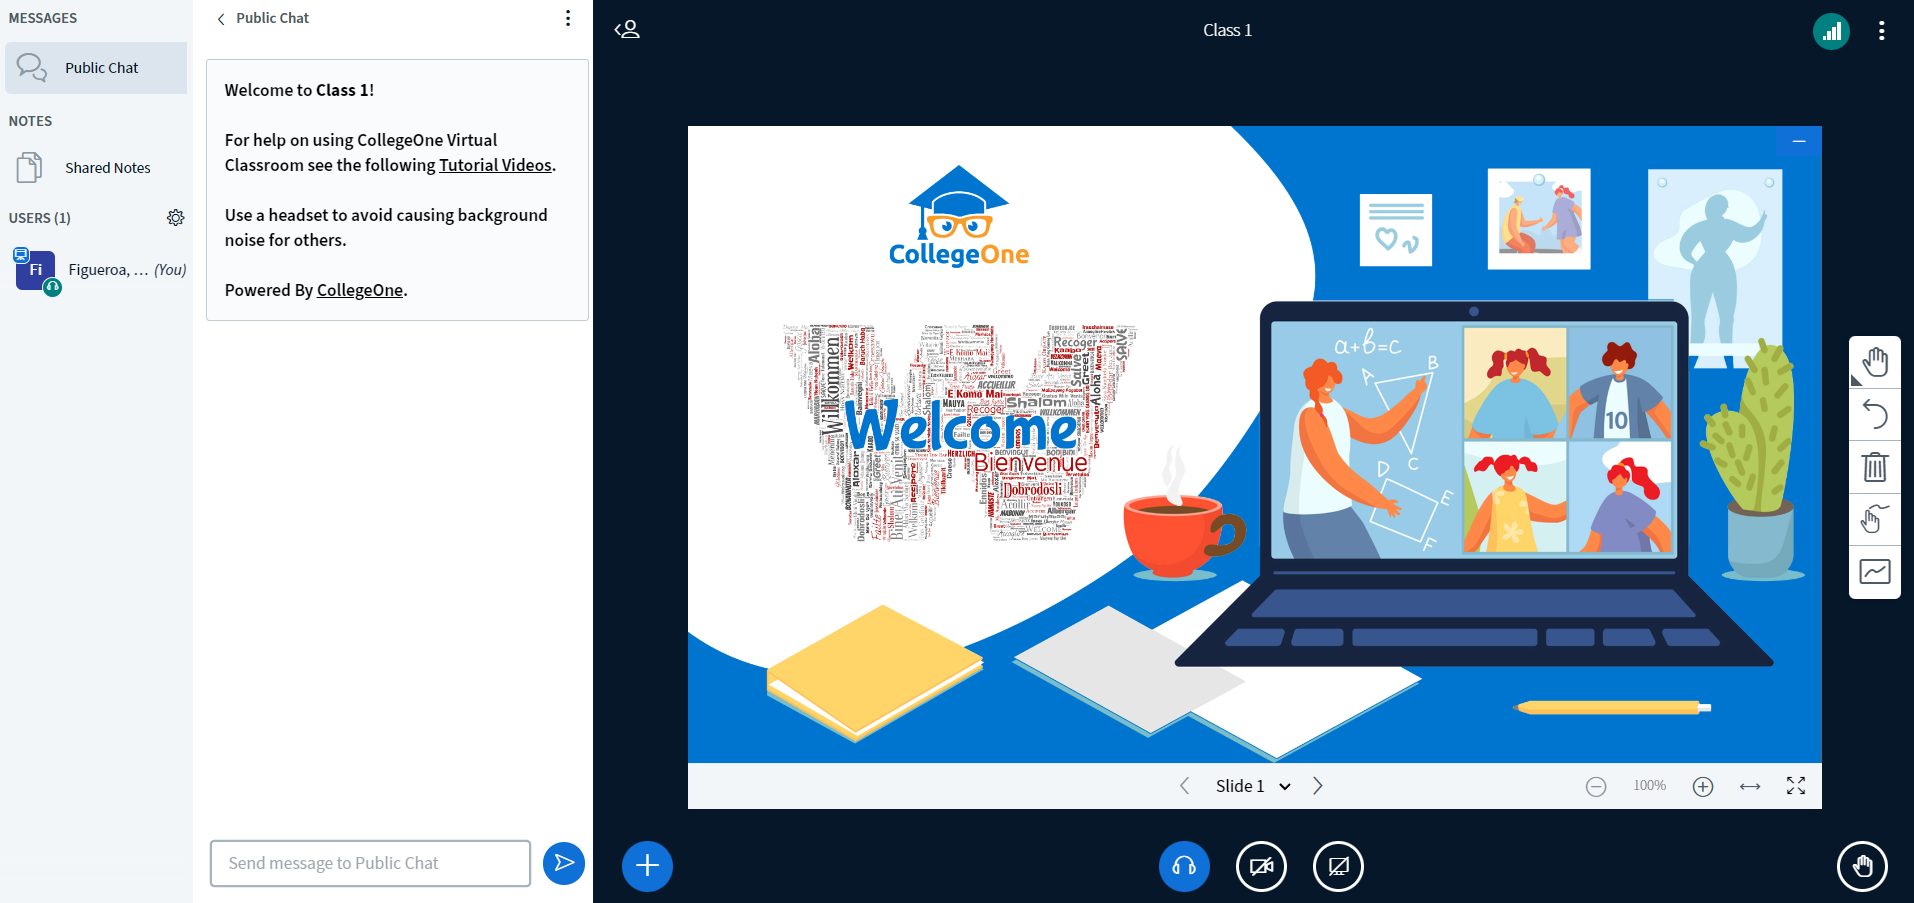This screenshot has height=903, width=1914.
Task: Select user Figueroa in the users list
Action: tap(100, 270)
